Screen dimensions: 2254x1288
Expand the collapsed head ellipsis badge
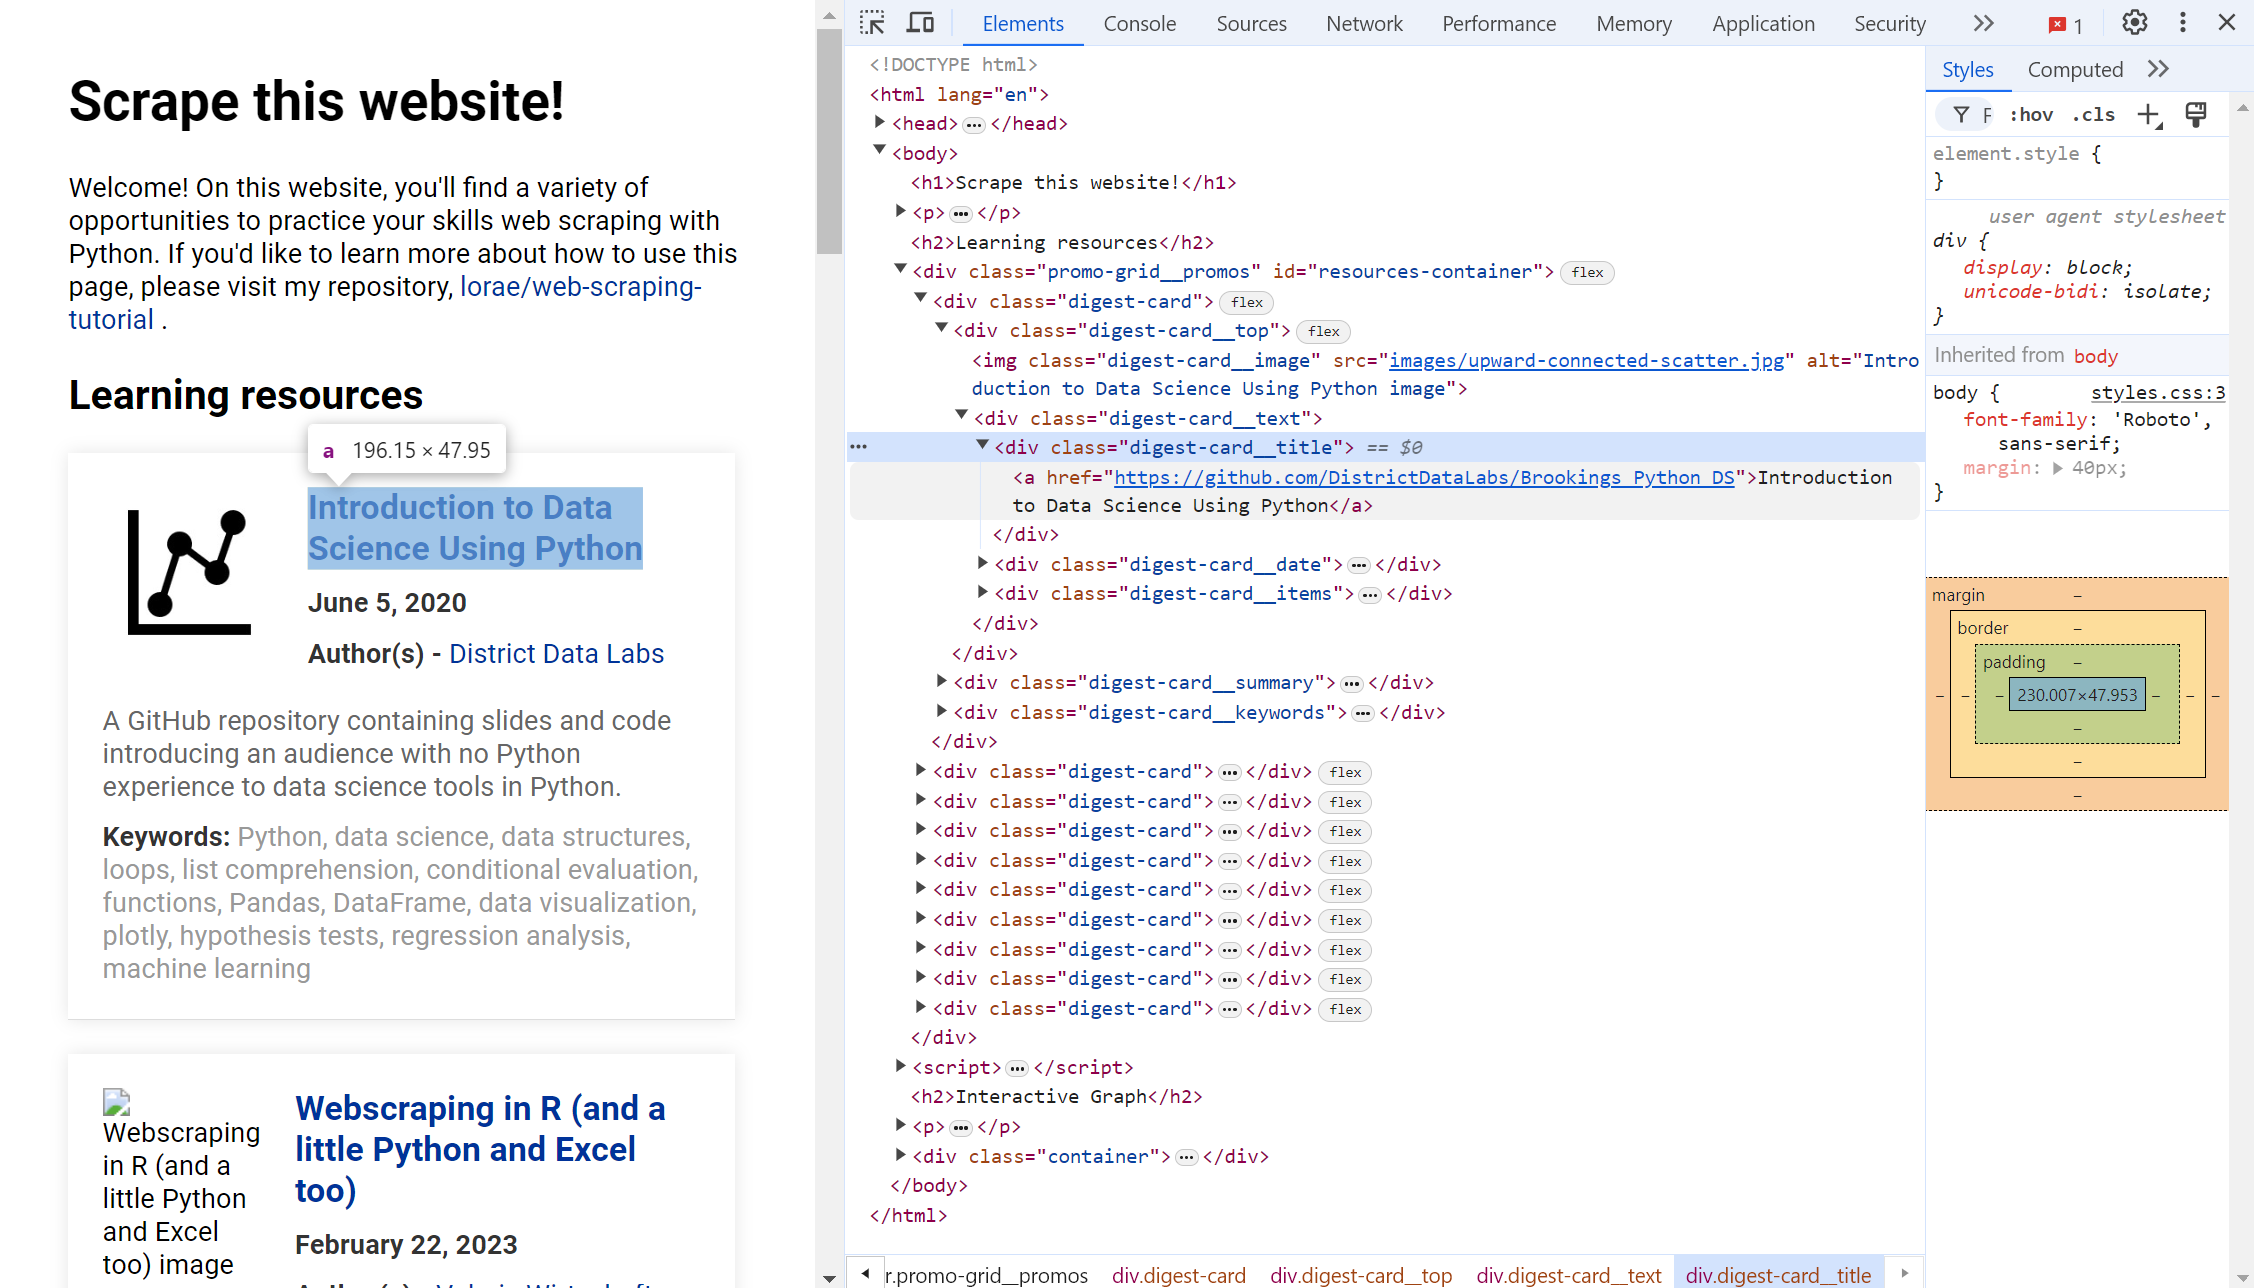pyautogui.click(x=974, y=125)
